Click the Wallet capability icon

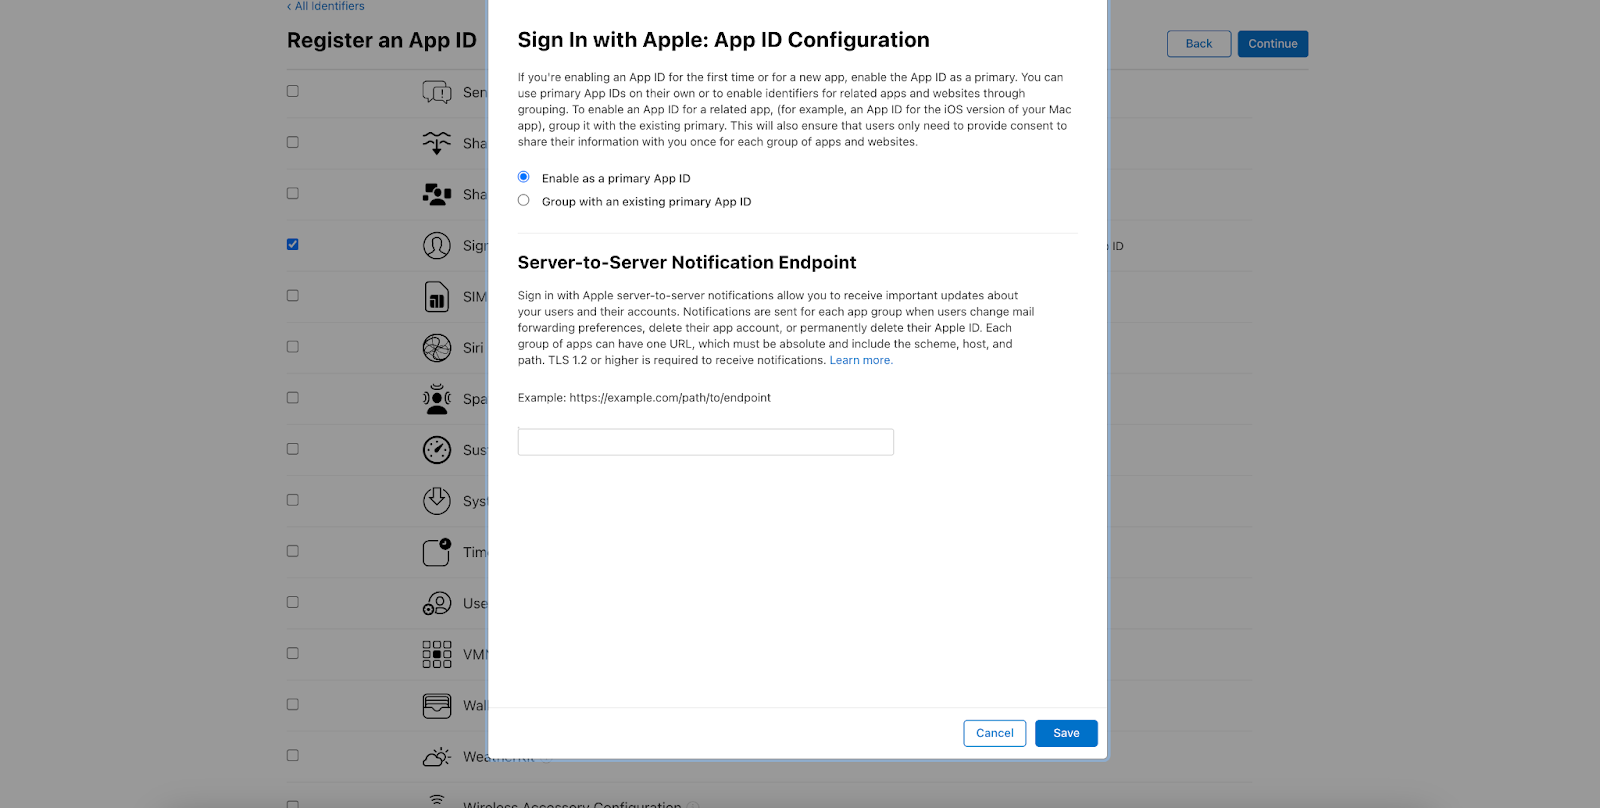coord(437,706)
